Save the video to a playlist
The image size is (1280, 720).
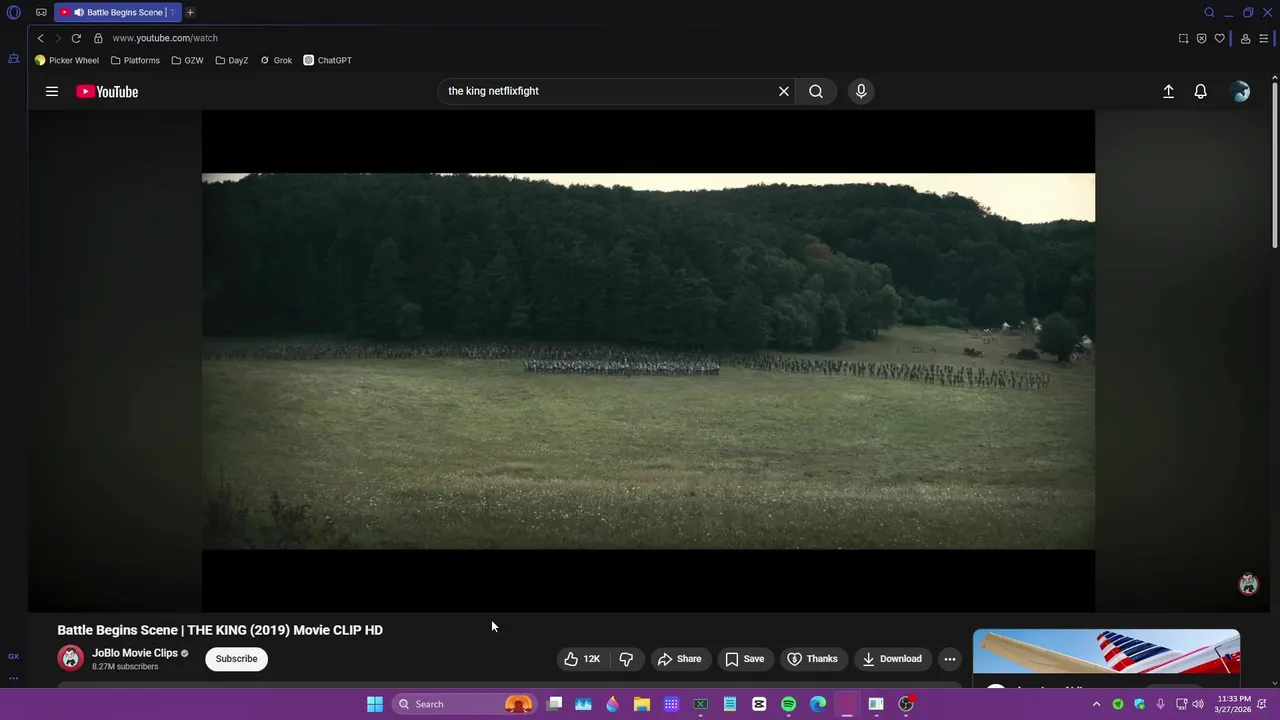point(745,659)
